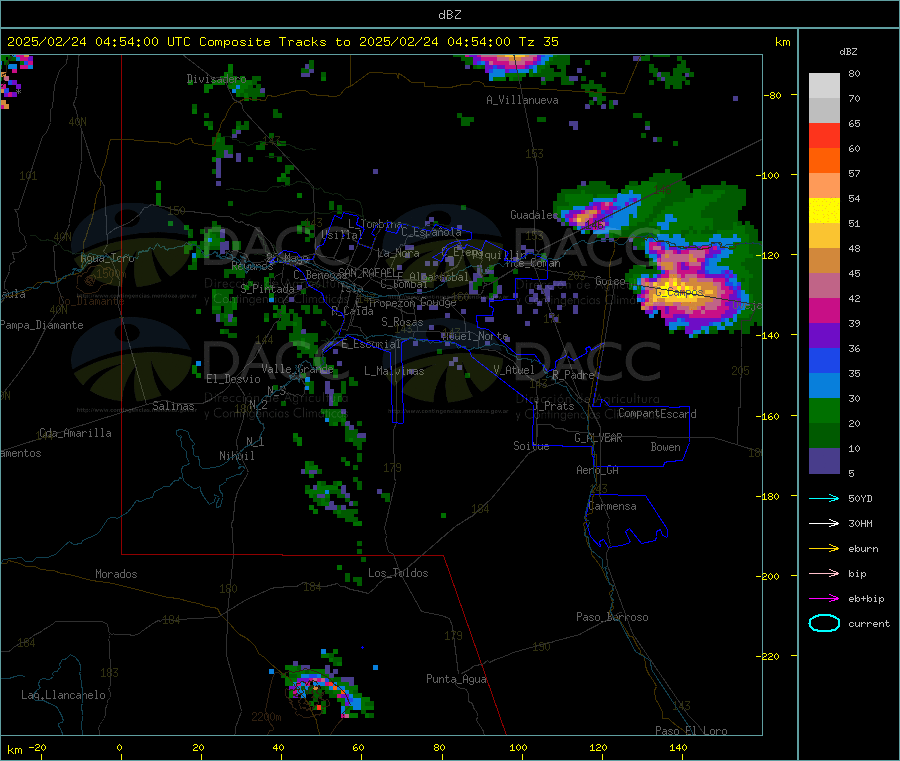Click the SAN_RAFAEL map label
The width and height of the screenshot is (900, 761).
pos(370,272)
